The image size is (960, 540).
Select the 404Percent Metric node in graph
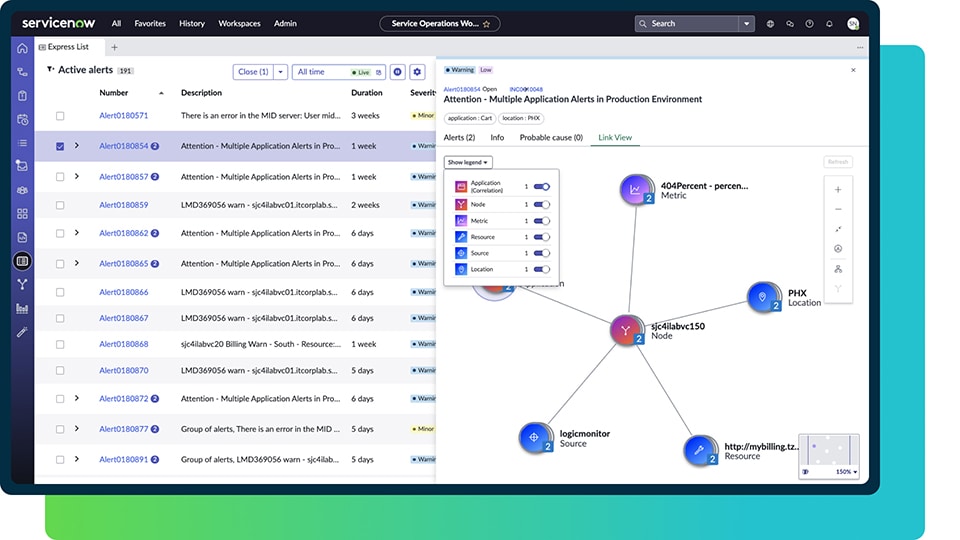(x=636, y=190)
